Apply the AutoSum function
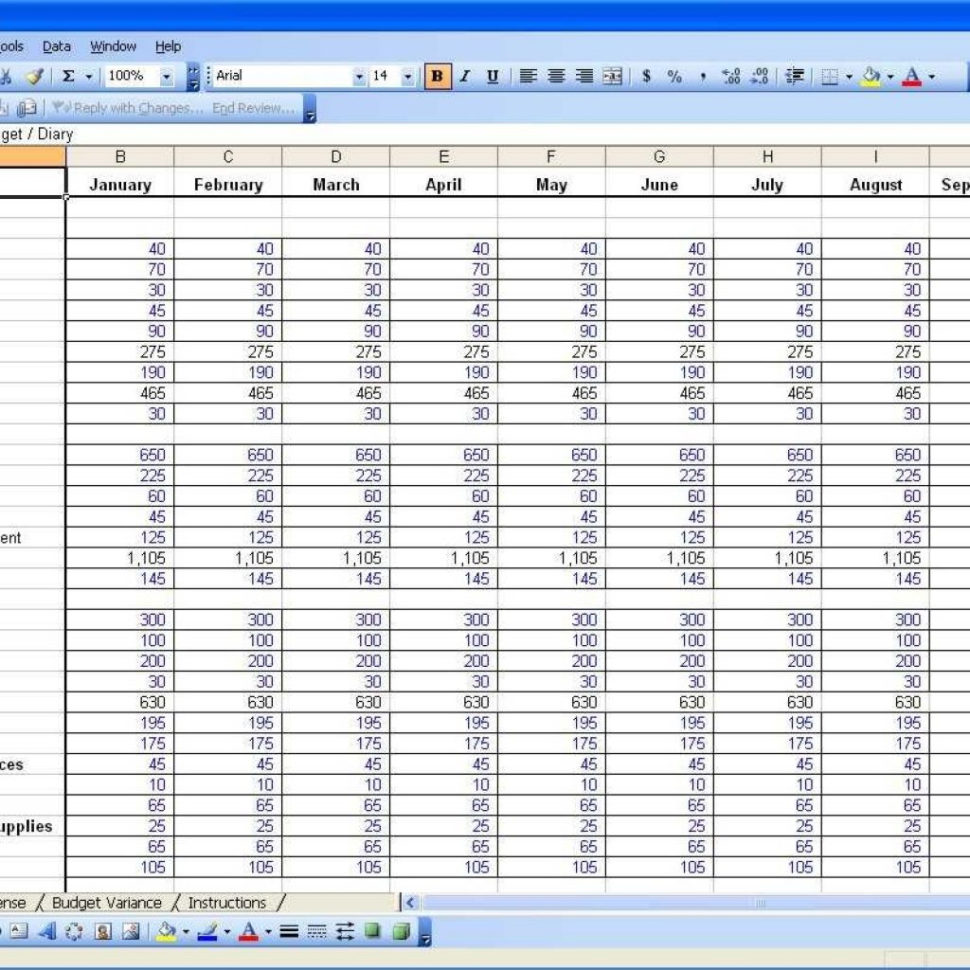 pyautogui.click(x=66, y=76)
